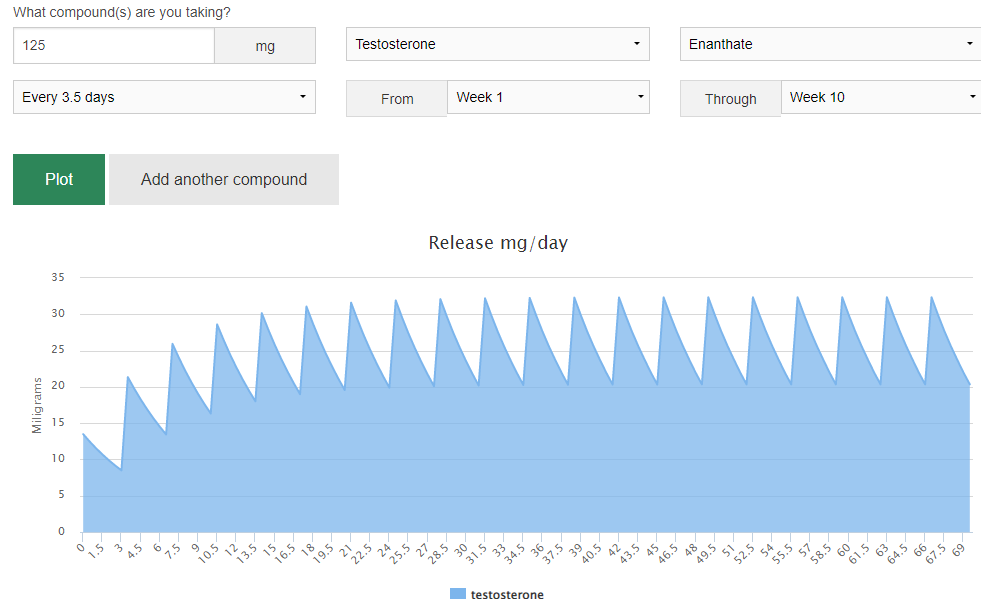Click the From label addon
This screenshot has width=981, height=599.
[x=397, y=99]
